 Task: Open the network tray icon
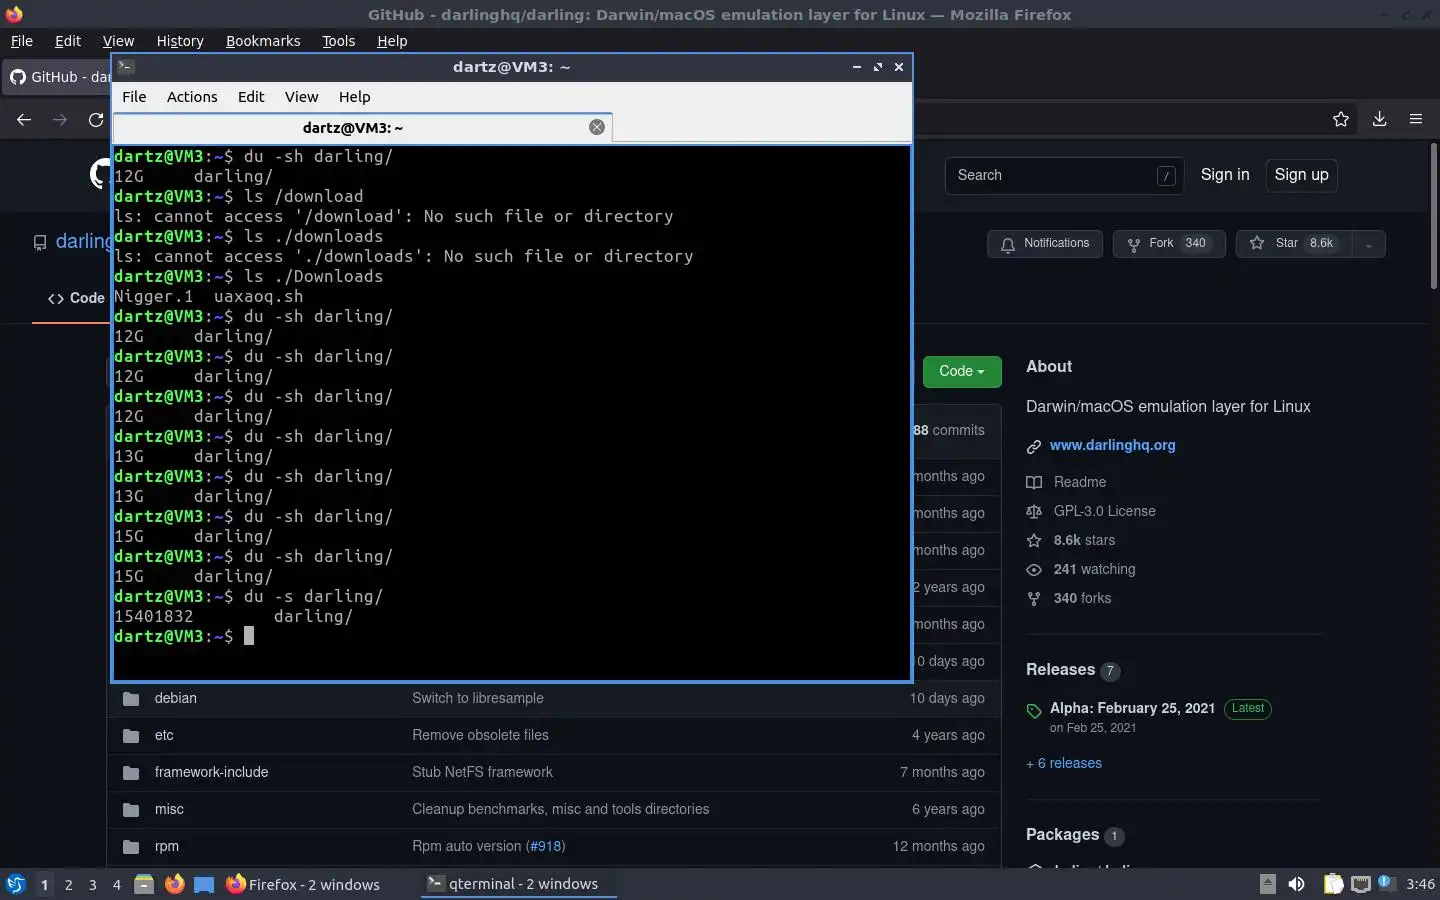(x=1360, y=884)
